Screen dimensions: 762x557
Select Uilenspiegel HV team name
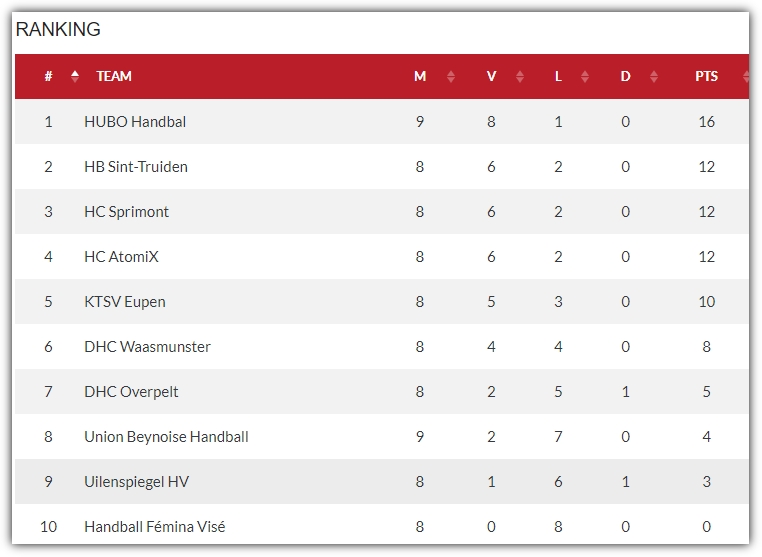click(137, 482)
